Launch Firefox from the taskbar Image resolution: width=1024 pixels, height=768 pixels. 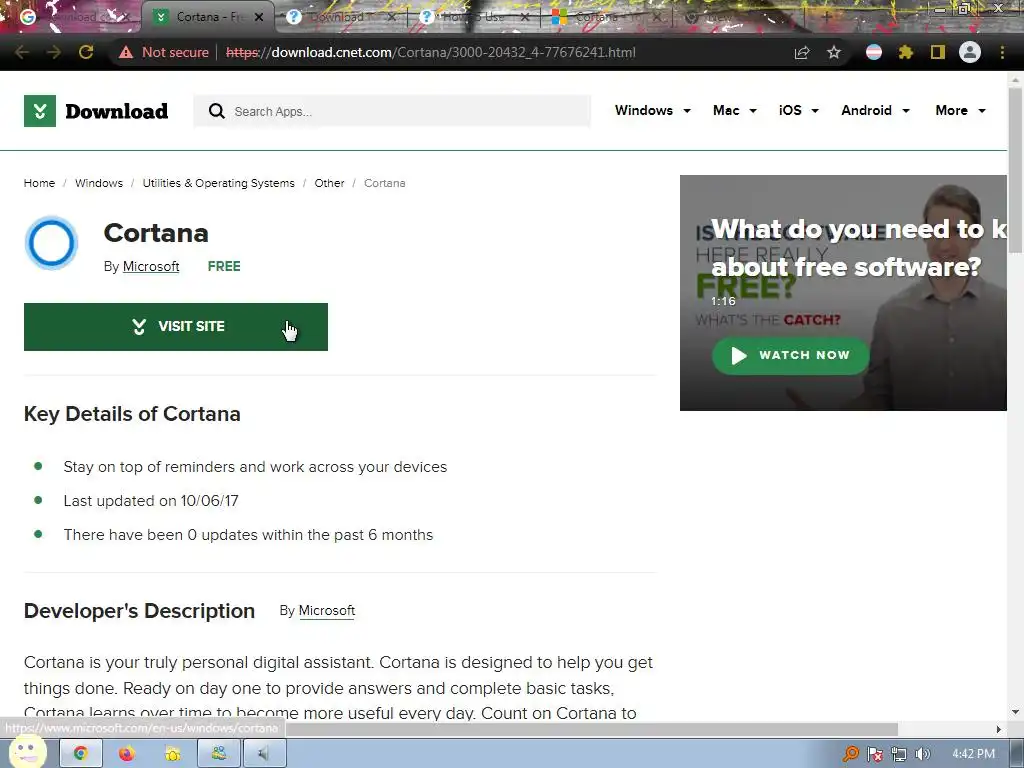coord(127,754)
